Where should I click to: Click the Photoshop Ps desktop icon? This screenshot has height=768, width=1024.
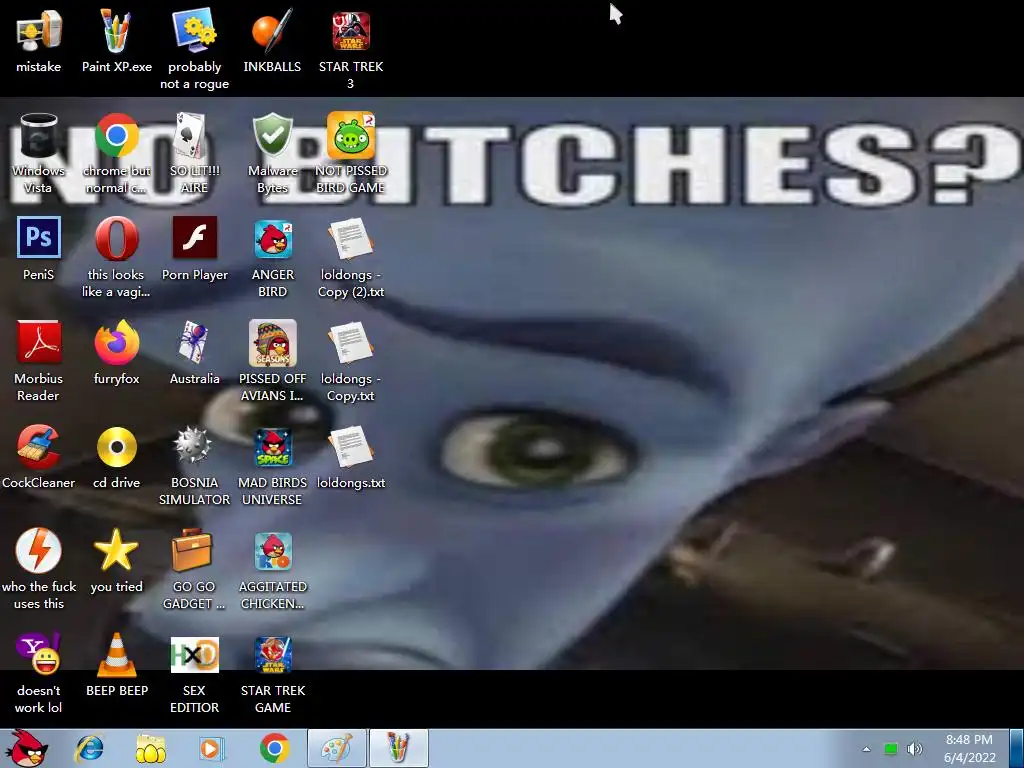39,238
